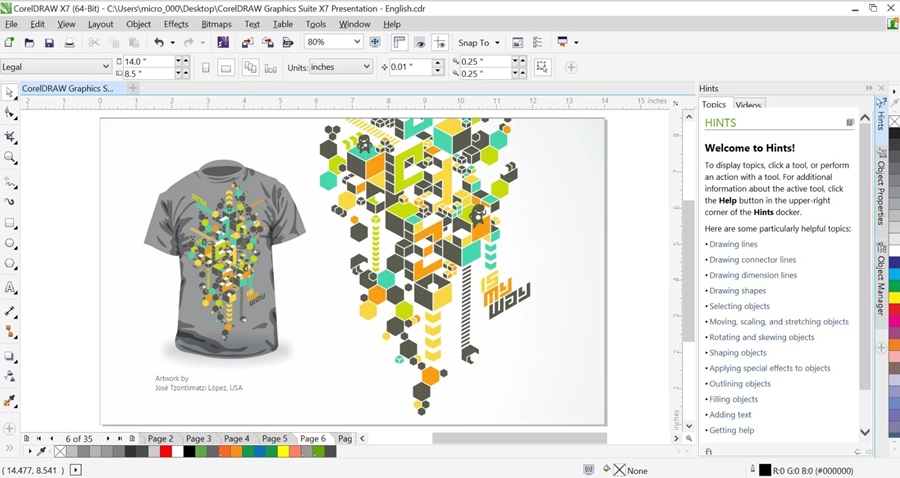Viewport: 900px width, 478px height.
Task: Select the Text tool
Action: point(10,288)
